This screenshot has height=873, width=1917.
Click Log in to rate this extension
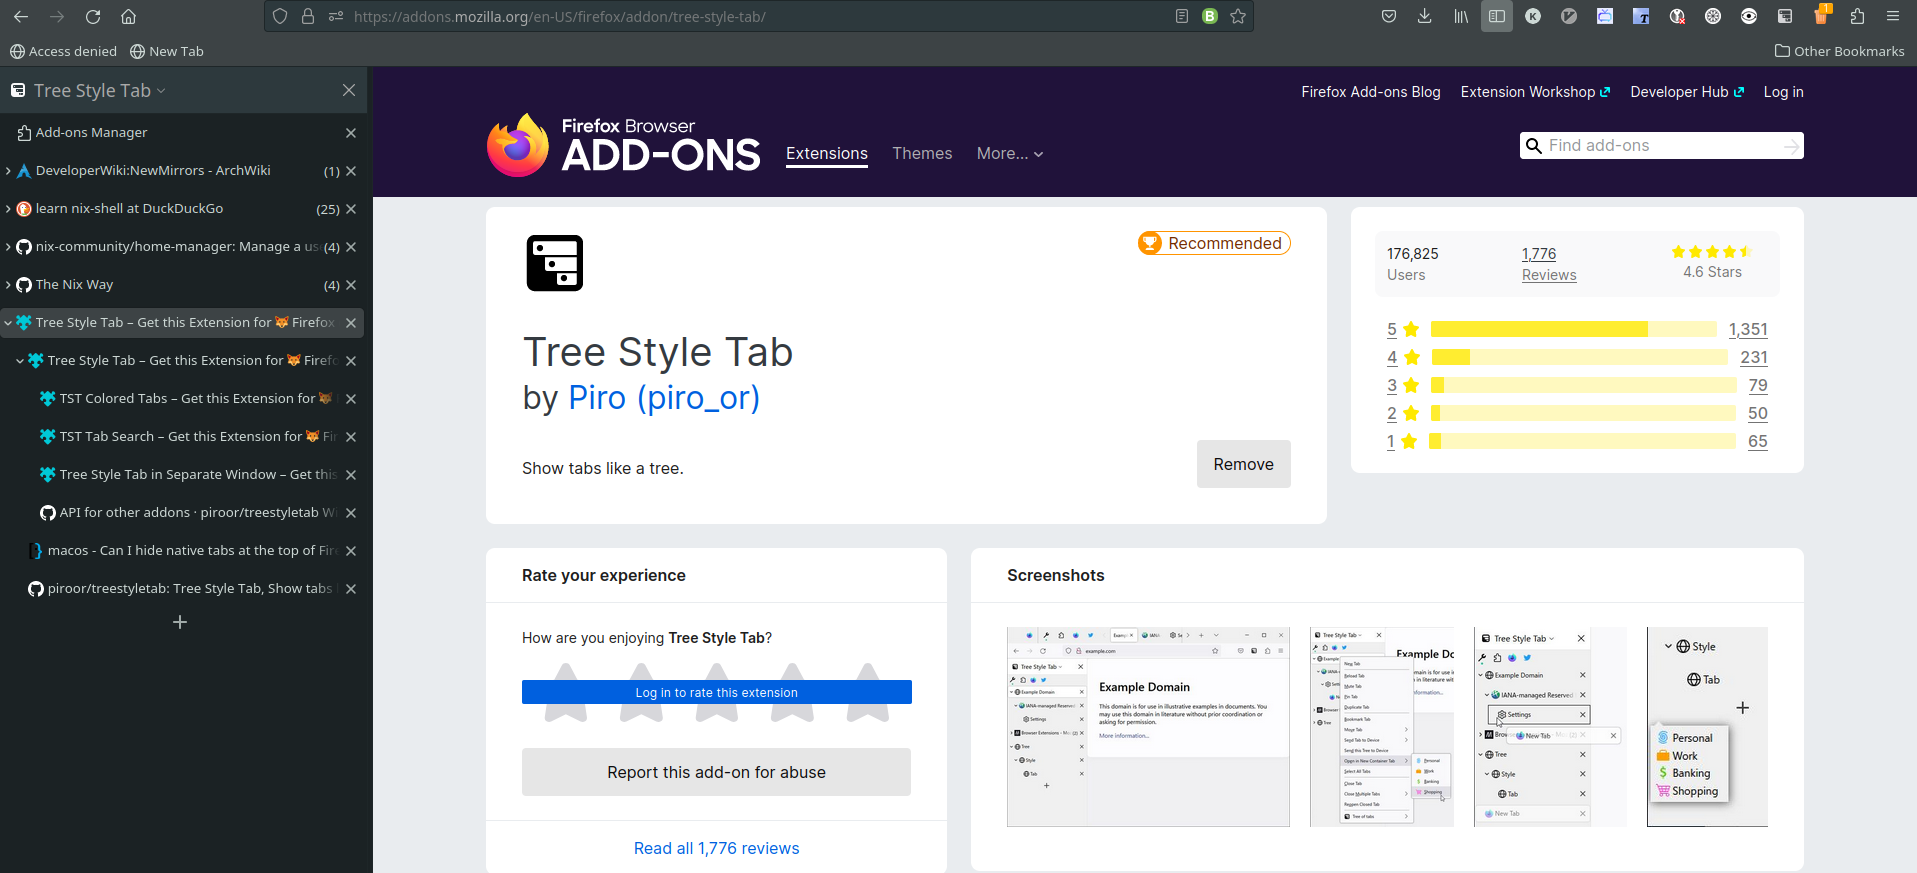pos(716,692)
